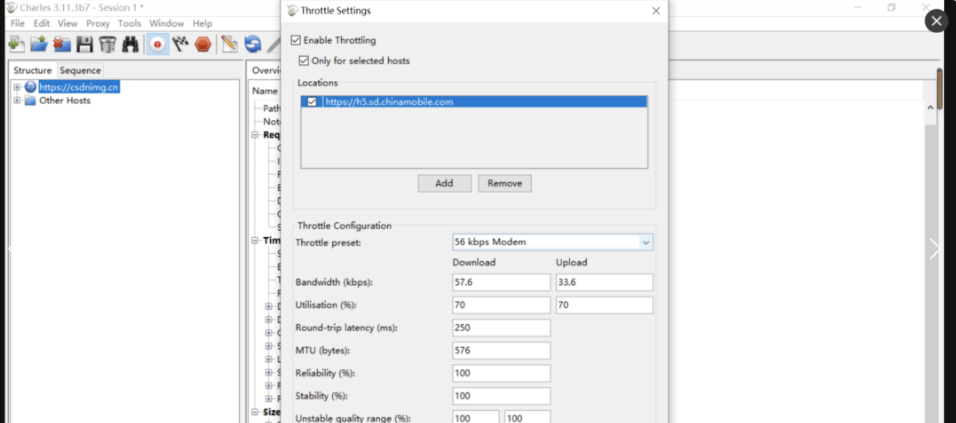The height and width of the screenshot is (423, 956).
Task: Click the folder icon beside Other Hosts
Action: point(30,101)
